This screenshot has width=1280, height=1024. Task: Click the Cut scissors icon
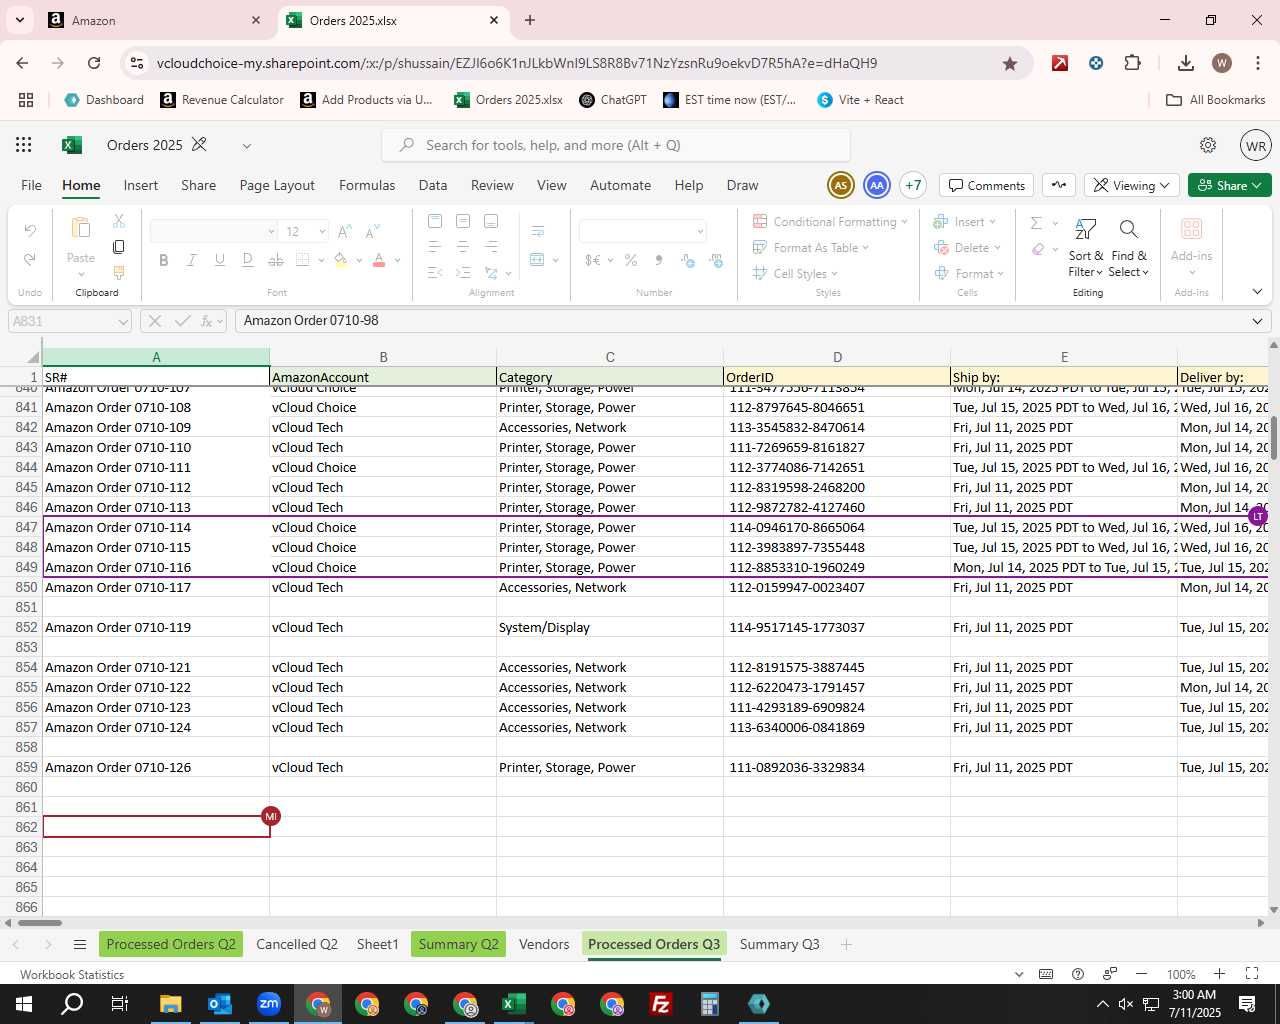coord(119,221)
